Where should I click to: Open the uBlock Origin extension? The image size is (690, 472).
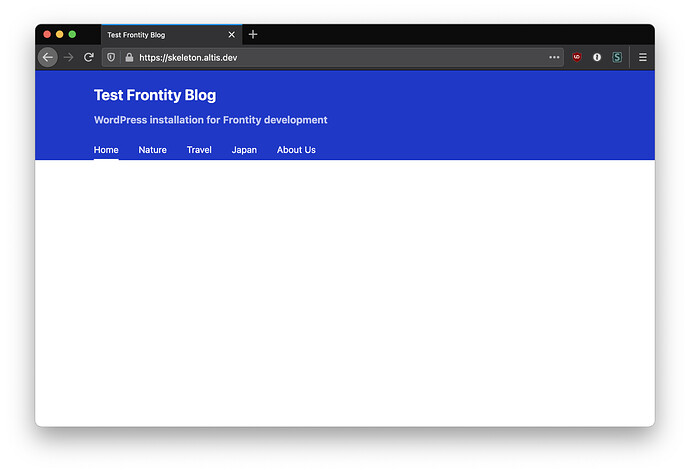[x=577, y=57]
